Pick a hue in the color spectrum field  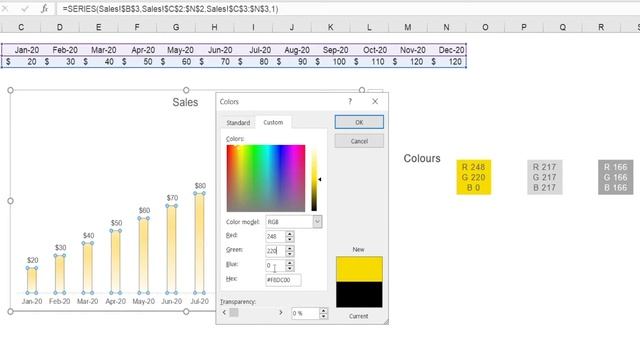pos(266,178)
